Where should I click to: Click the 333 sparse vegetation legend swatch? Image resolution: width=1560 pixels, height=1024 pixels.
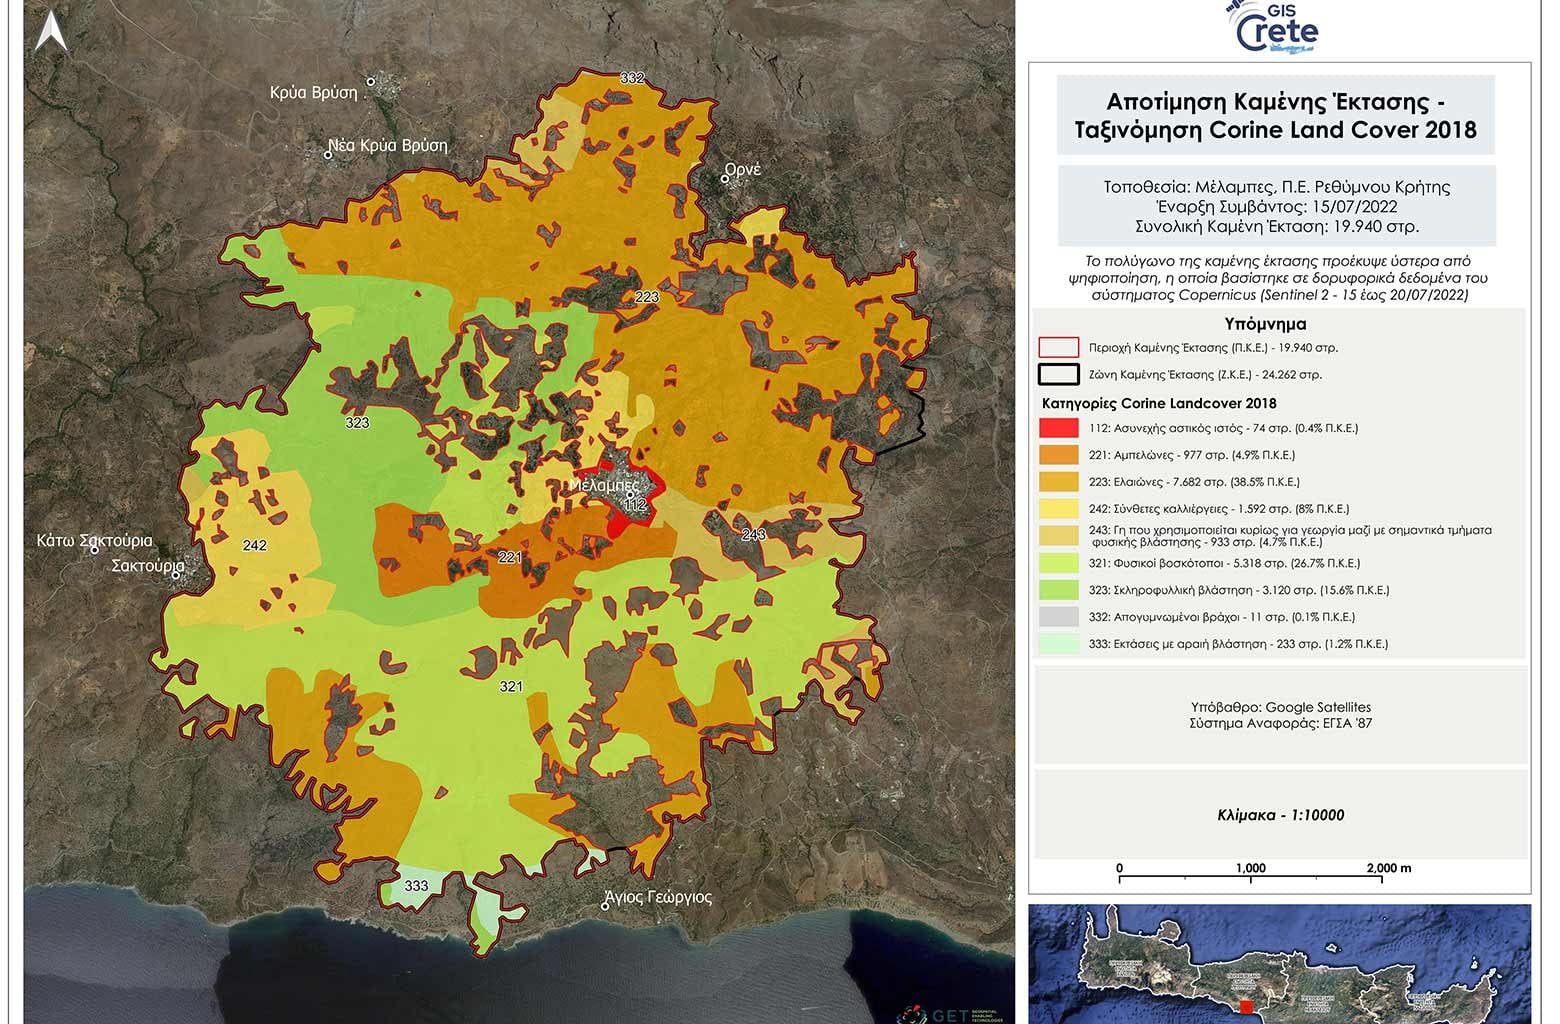tap(1059, 644)
